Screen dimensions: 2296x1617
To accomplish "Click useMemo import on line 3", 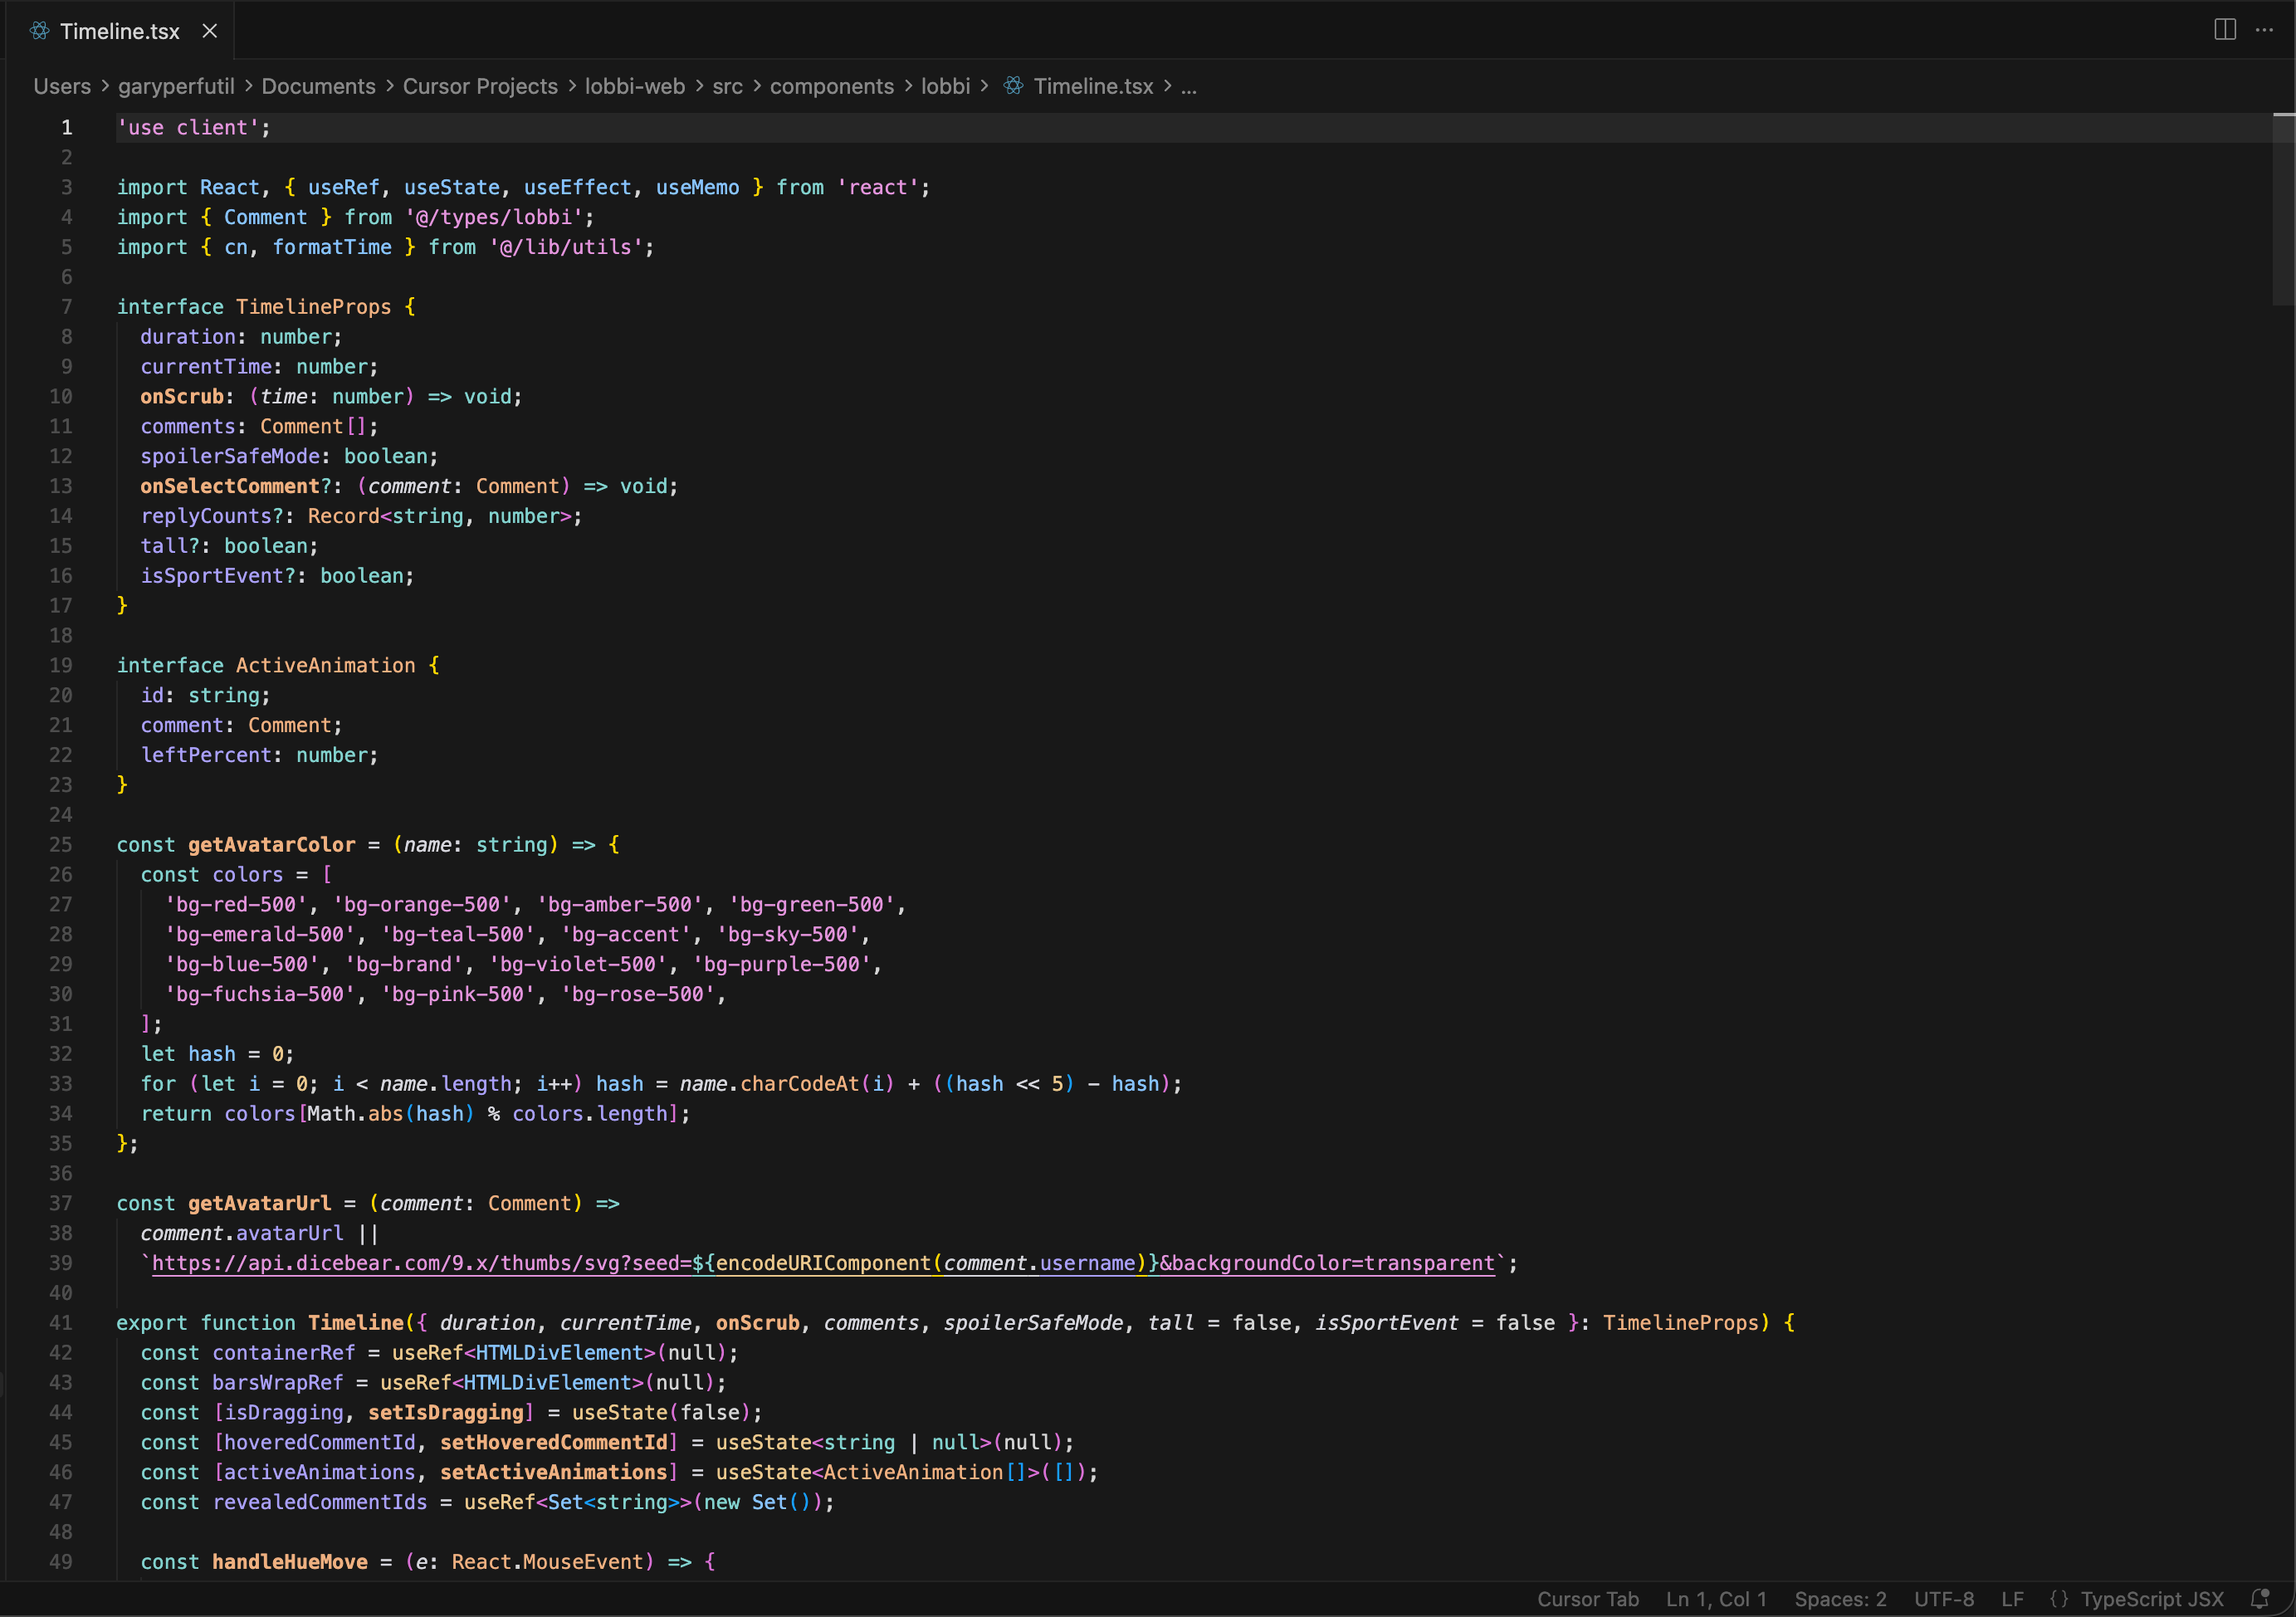I will (x=697, y=188).
